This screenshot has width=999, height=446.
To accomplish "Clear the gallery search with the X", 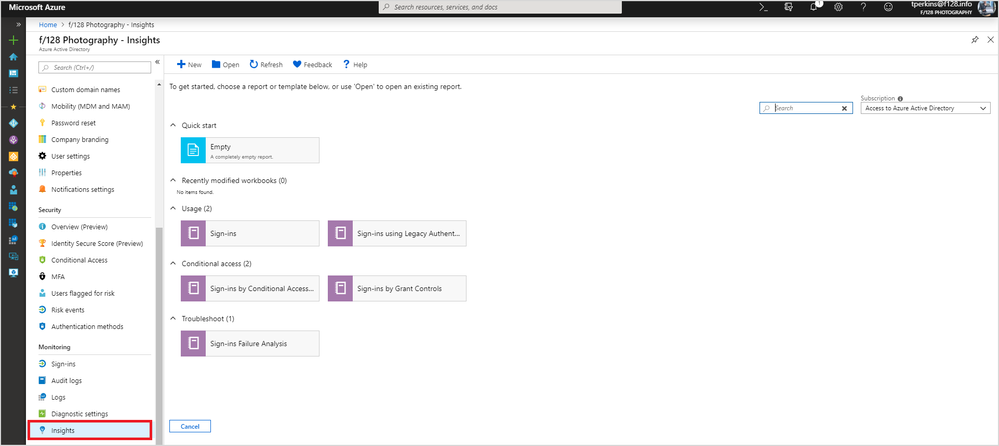I will click(x=845, y=108).
